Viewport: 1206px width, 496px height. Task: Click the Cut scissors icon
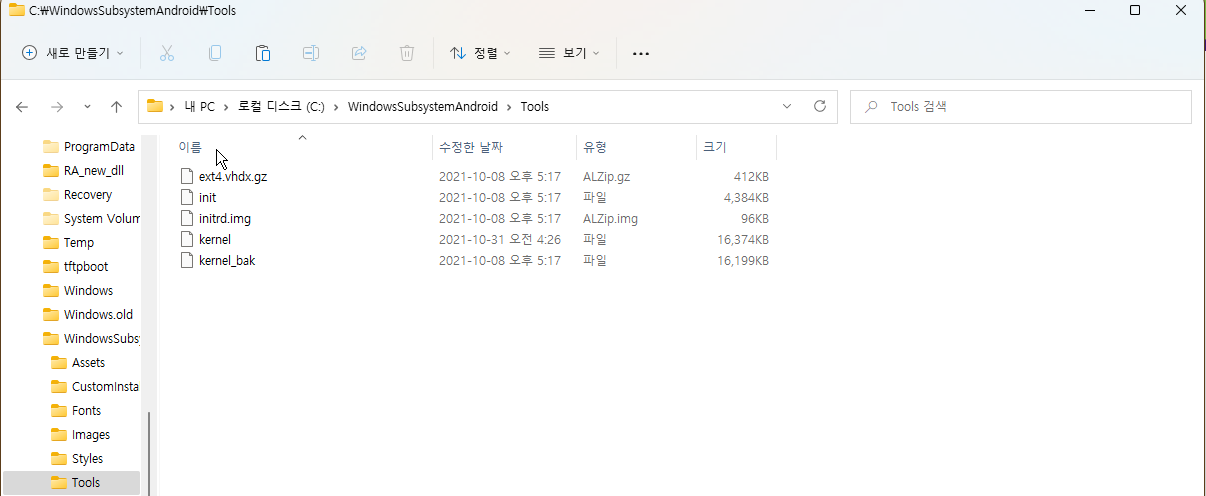pyautogui.click(x=167, y=53)
